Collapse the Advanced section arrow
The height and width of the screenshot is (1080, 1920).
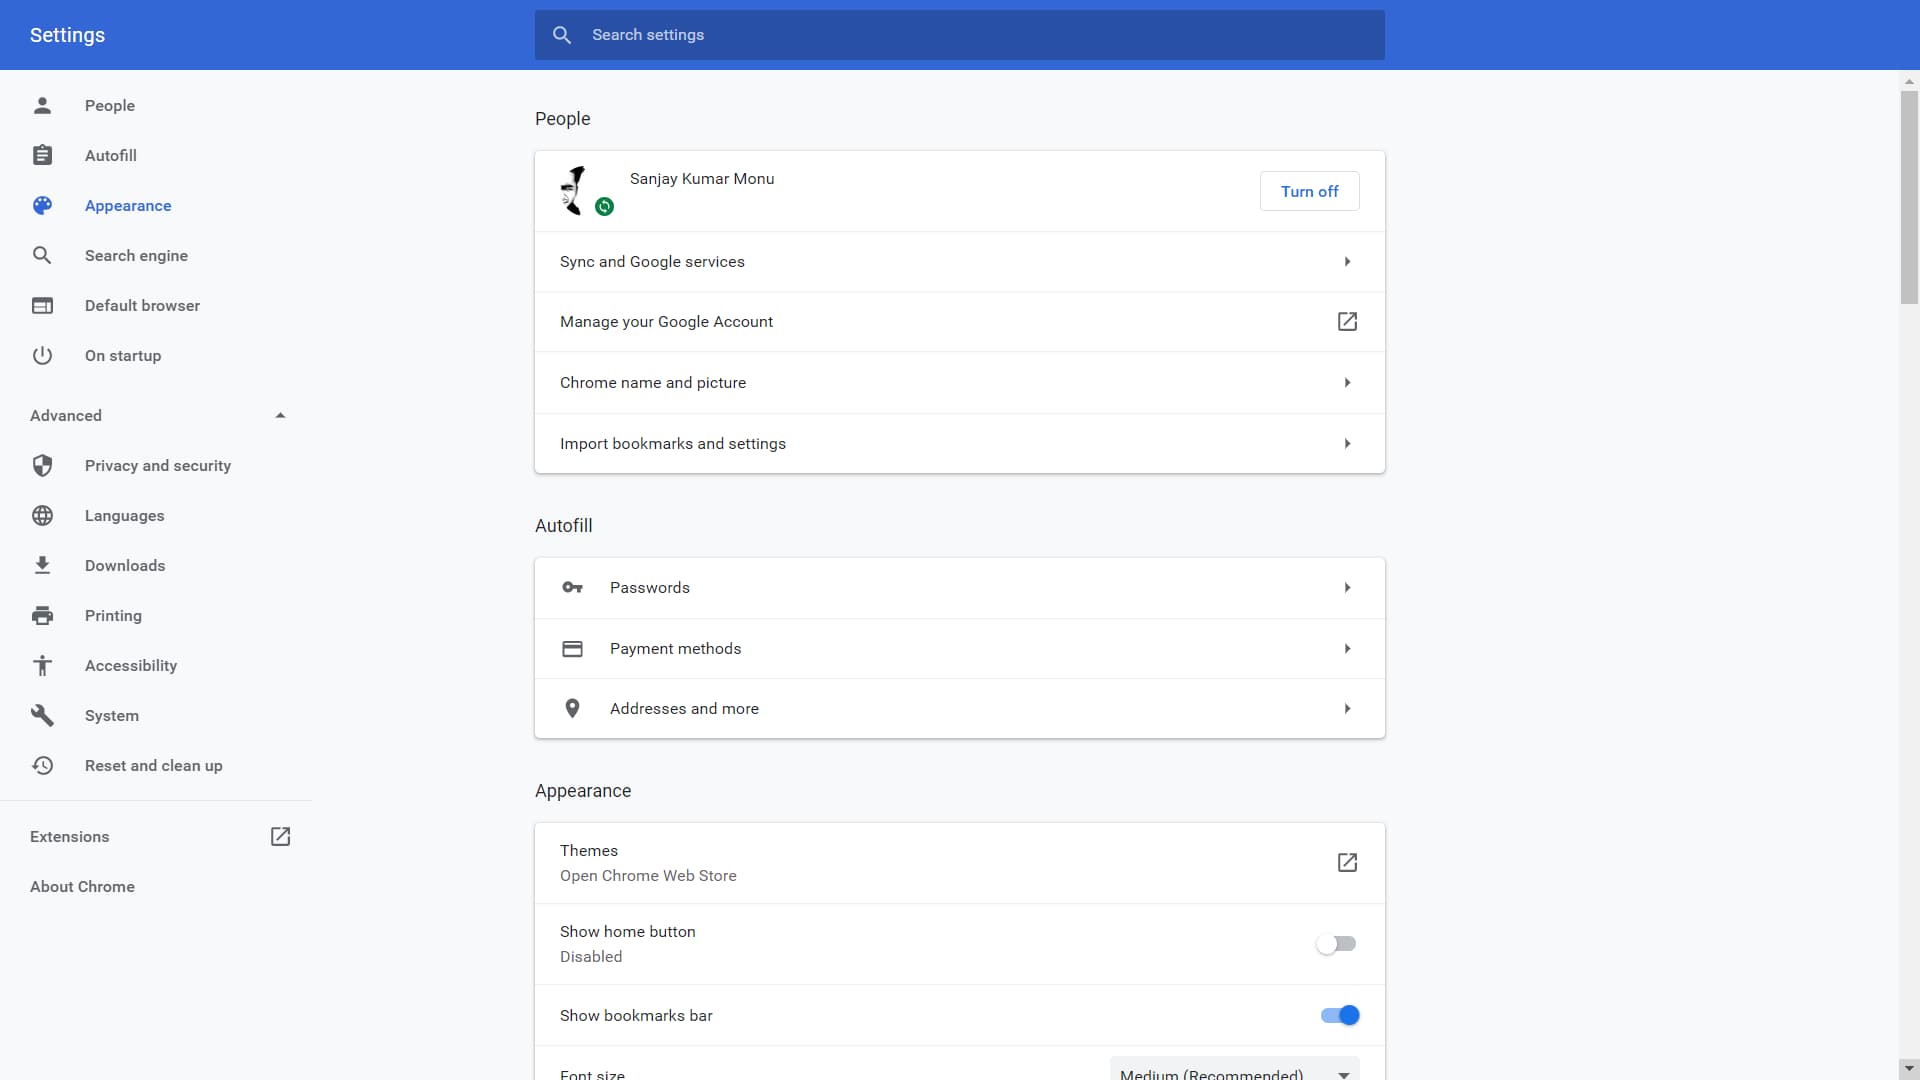(x=280, y=415)
